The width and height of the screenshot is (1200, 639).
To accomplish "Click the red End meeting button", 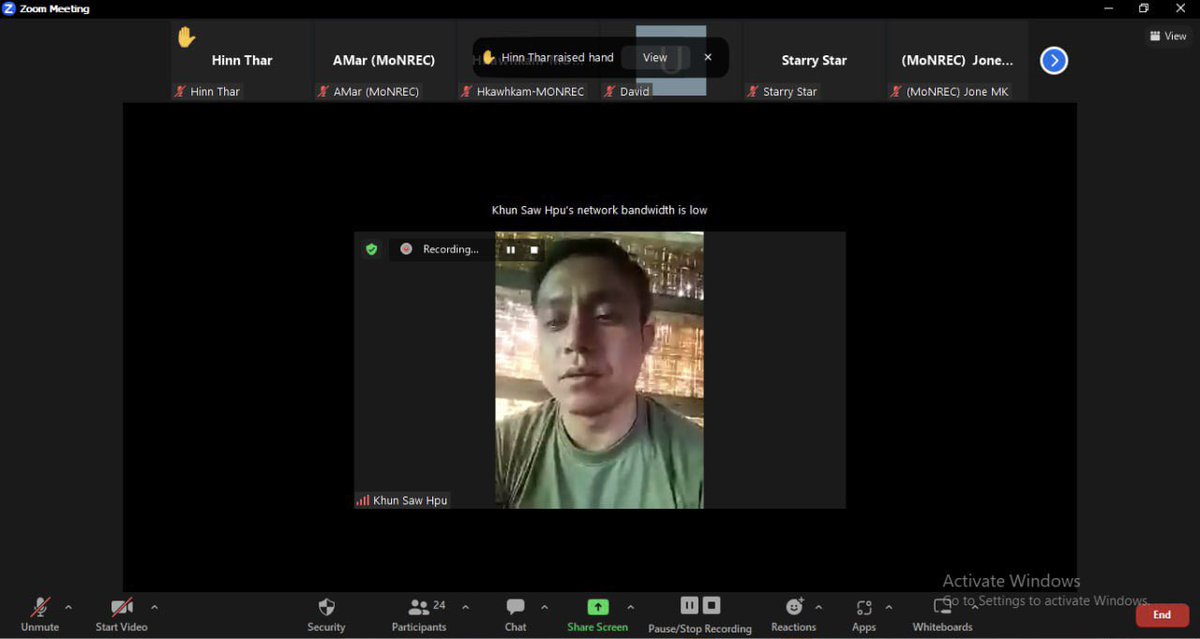I will [1162, 615].
